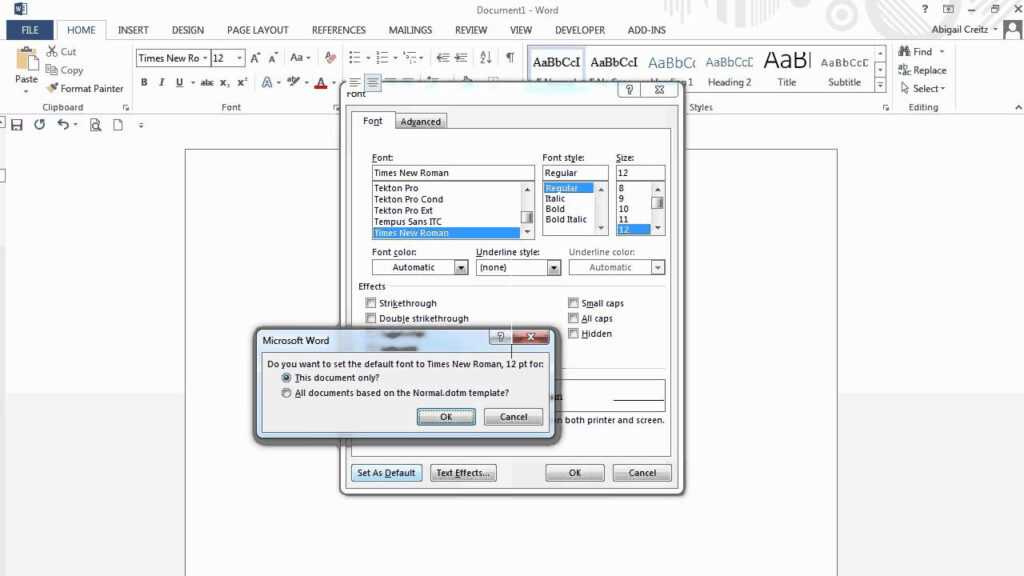Click the subscript icon

[223, 82]
